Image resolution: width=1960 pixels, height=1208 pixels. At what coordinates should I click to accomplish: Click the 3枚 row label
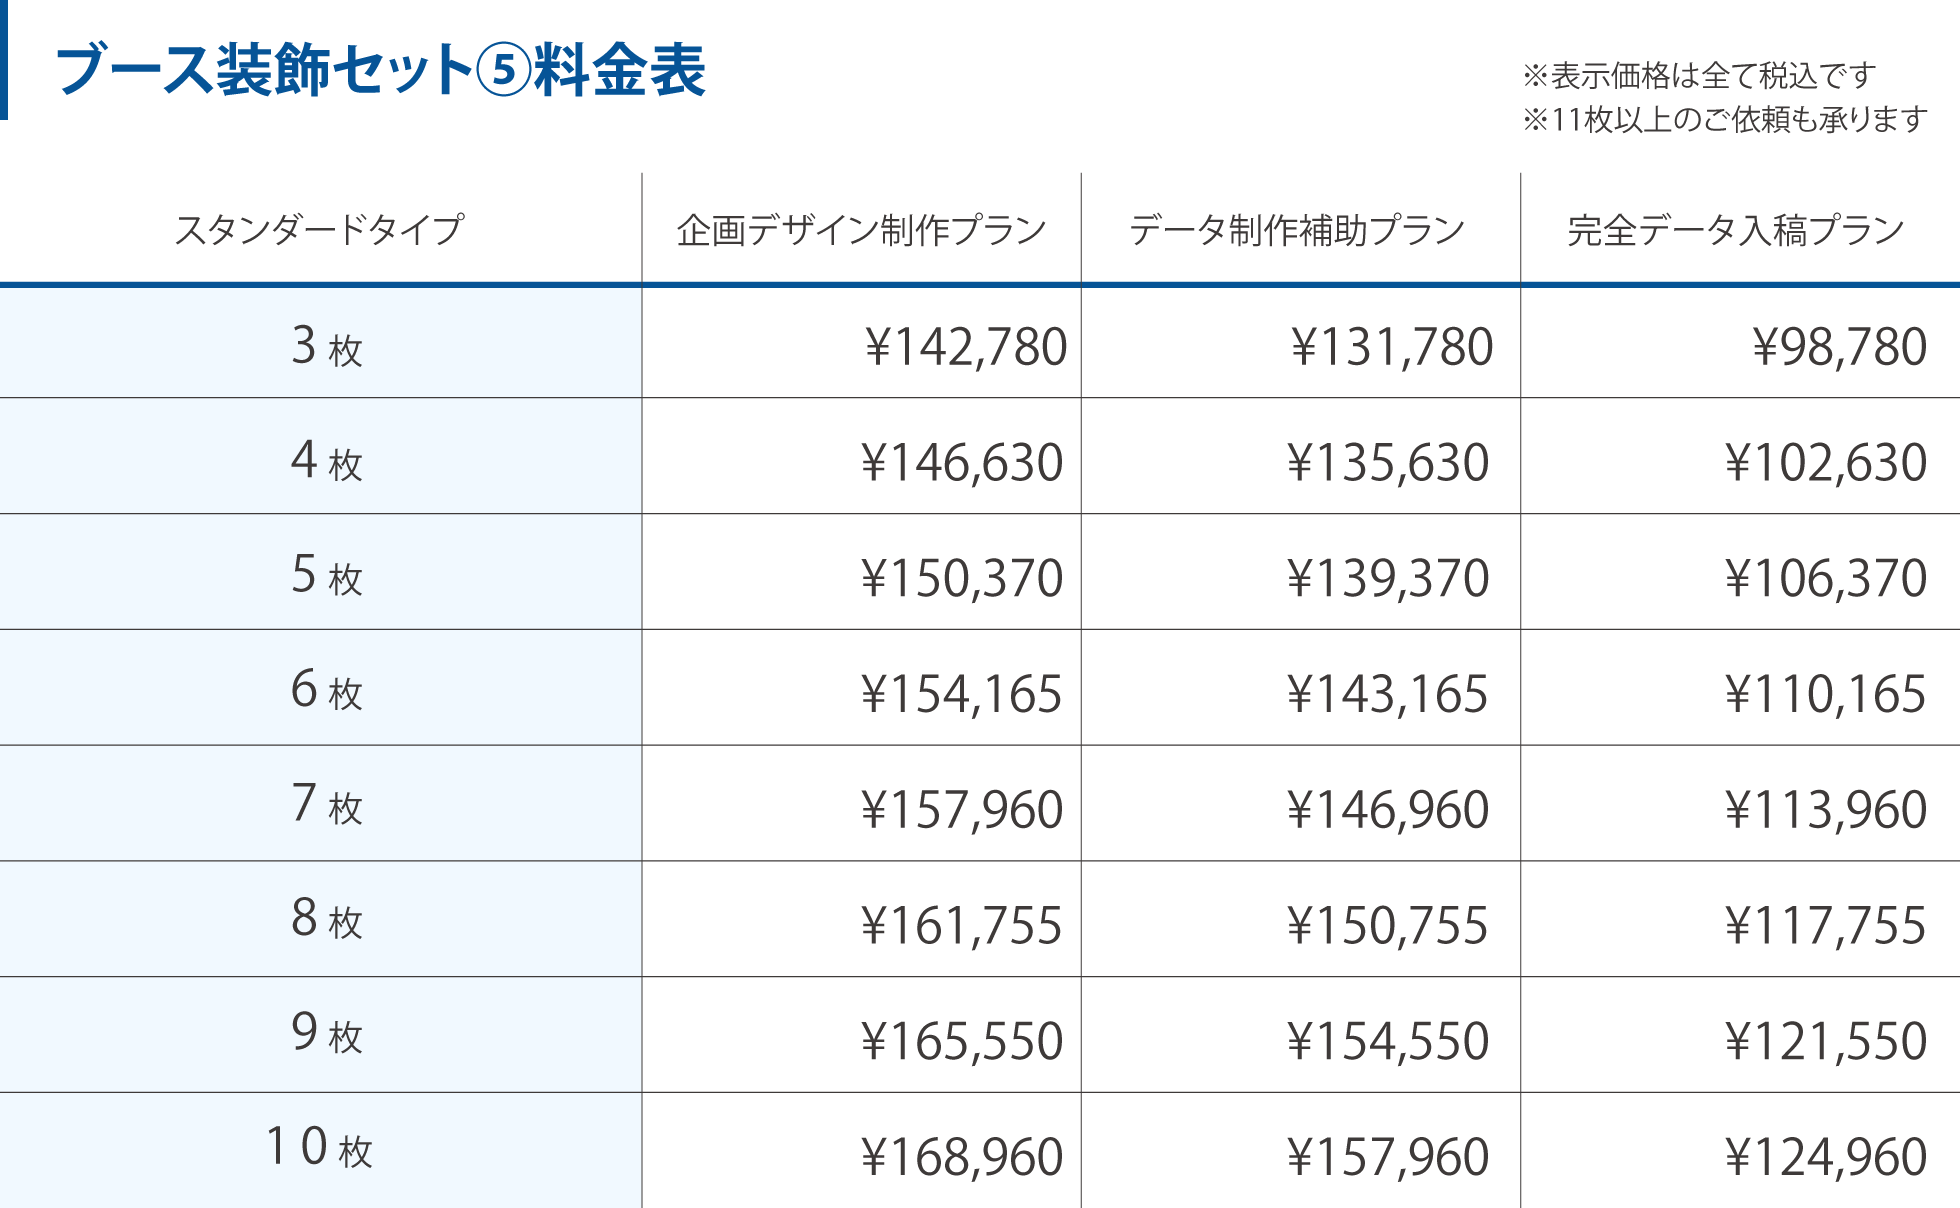coord(326,346)
